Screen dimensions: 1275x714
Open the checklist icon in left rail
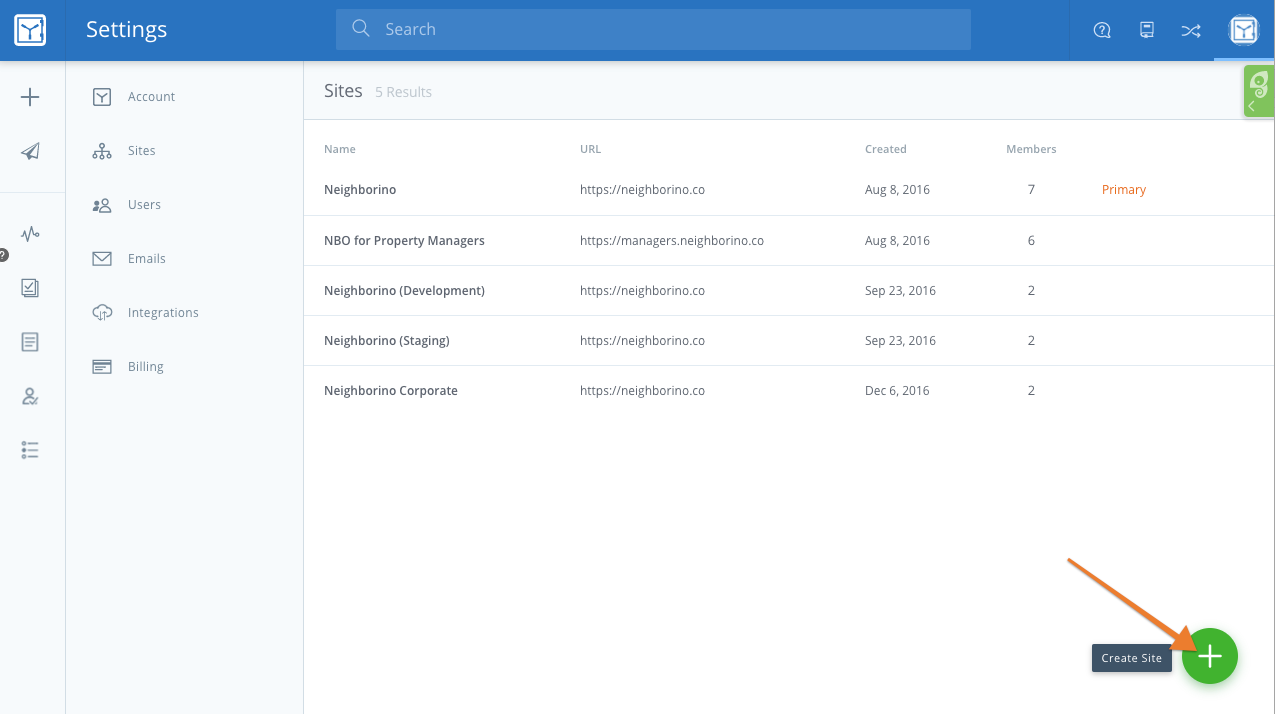tap(30, 288)
